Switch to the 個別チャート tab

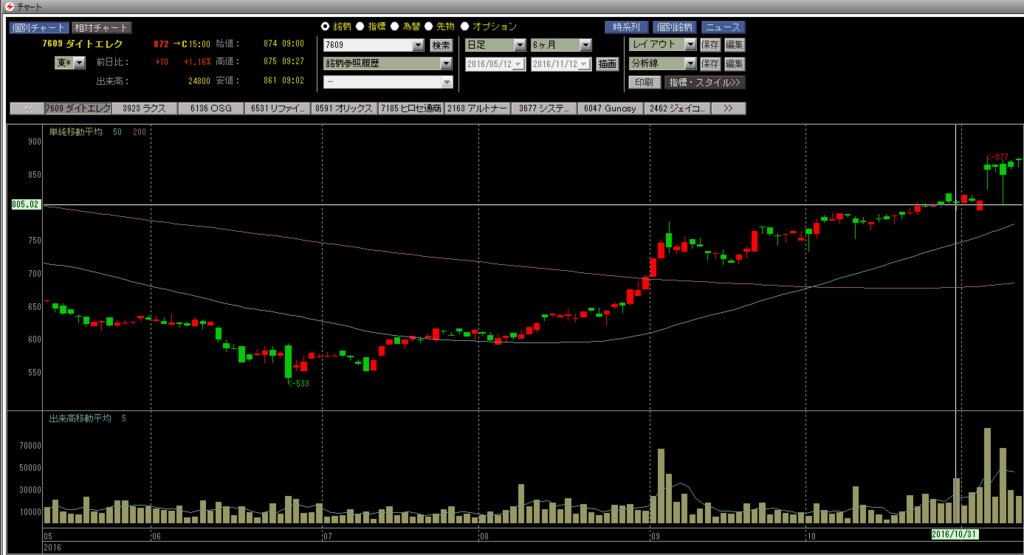point(39,27)
